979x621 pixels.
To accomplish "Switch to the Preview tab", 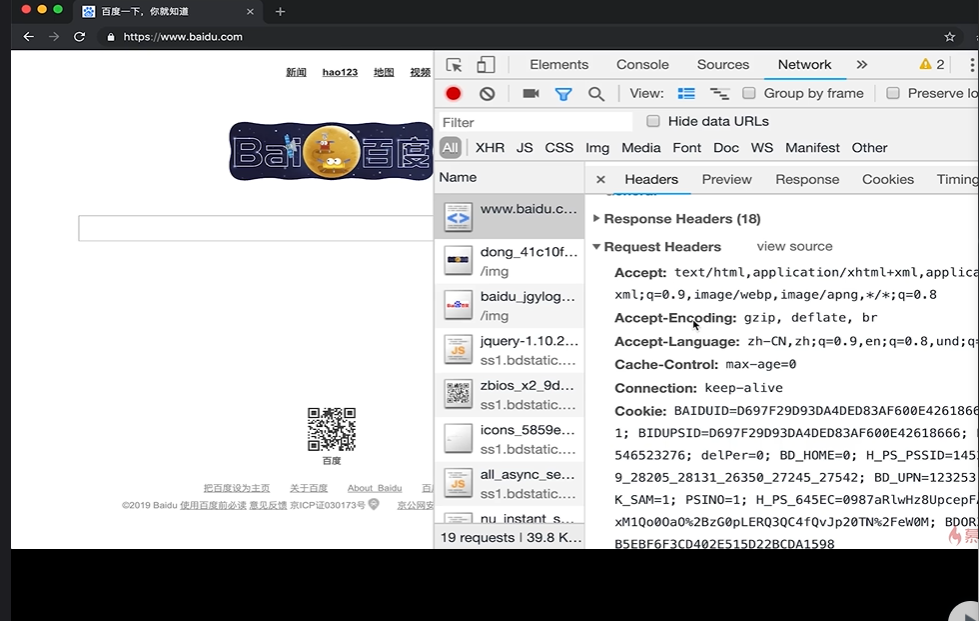I will [x=727, y=180].
